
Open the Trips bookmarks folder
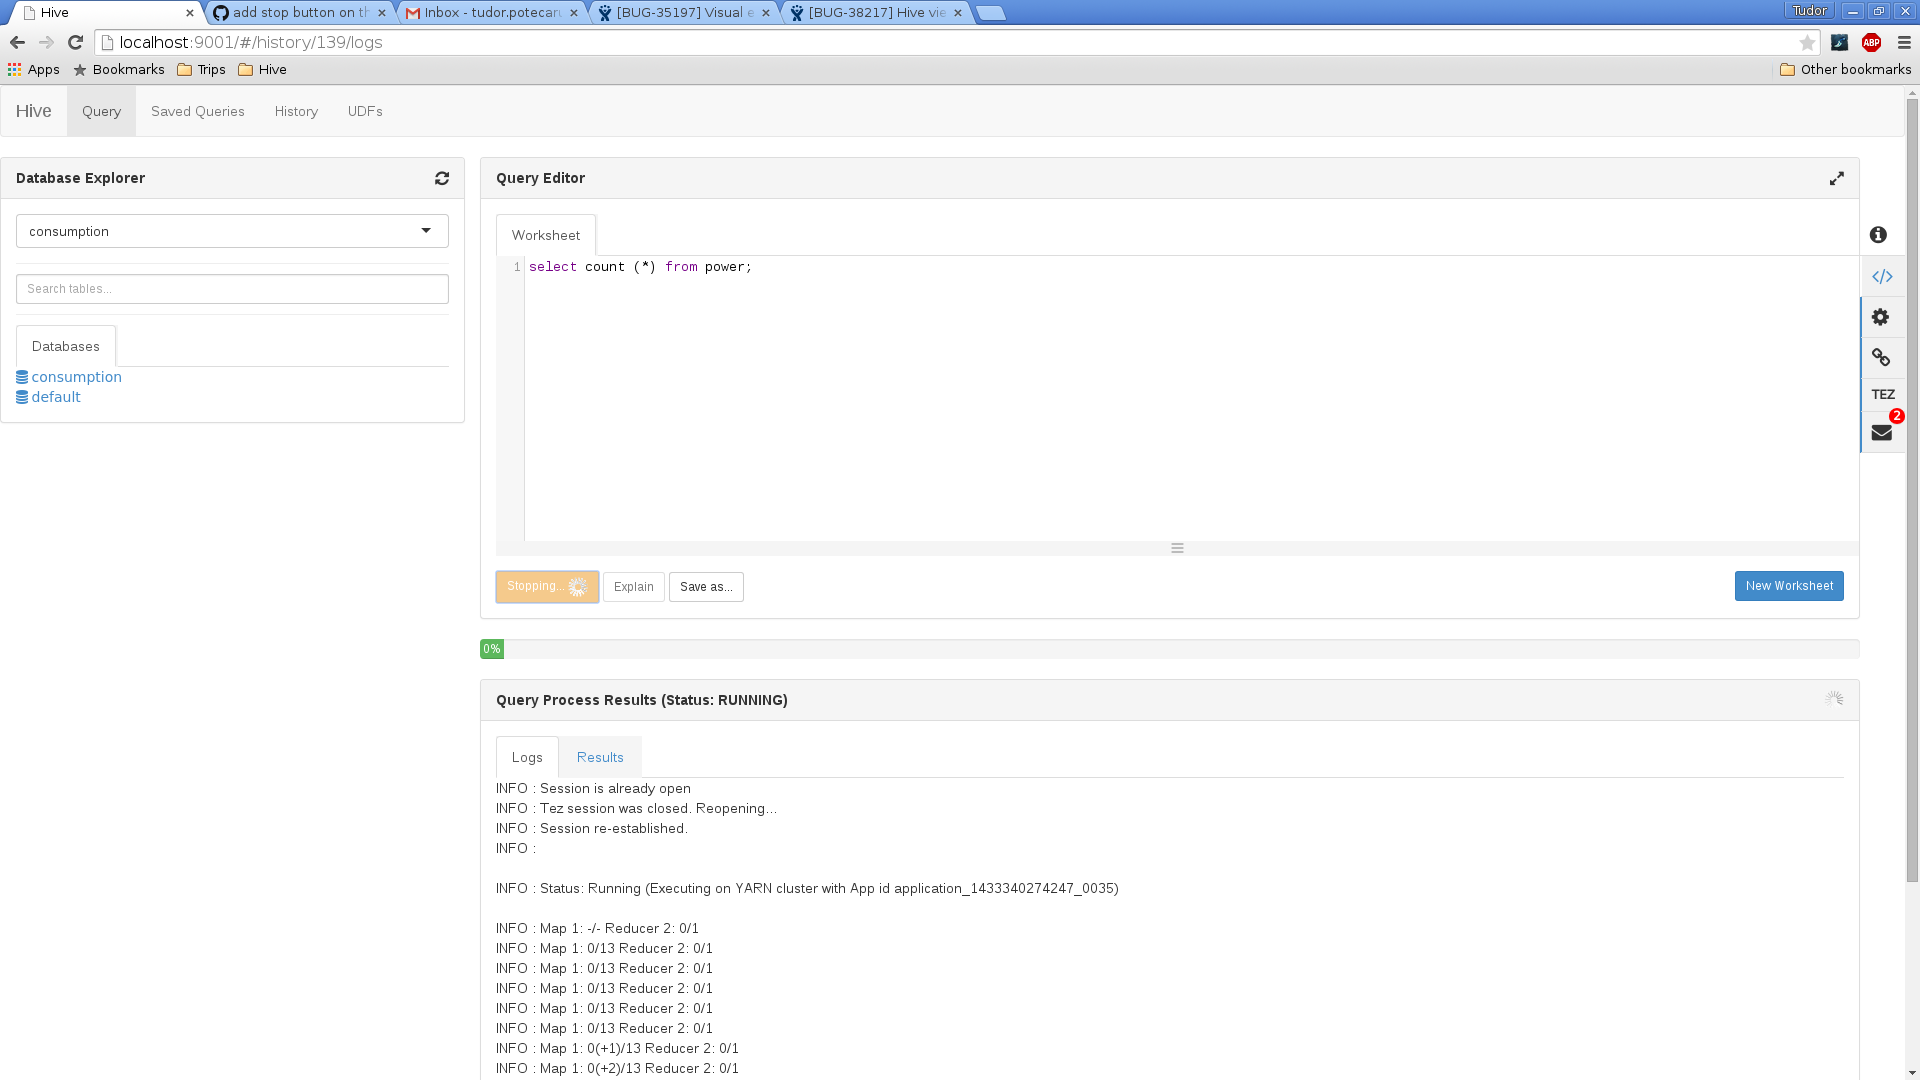201,69
